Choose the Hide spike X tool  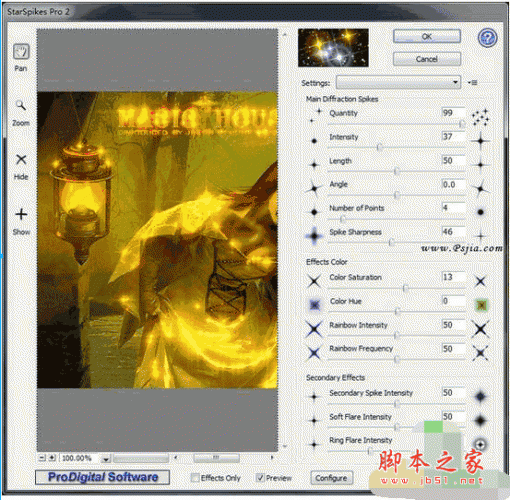click(x=21, y=160)
